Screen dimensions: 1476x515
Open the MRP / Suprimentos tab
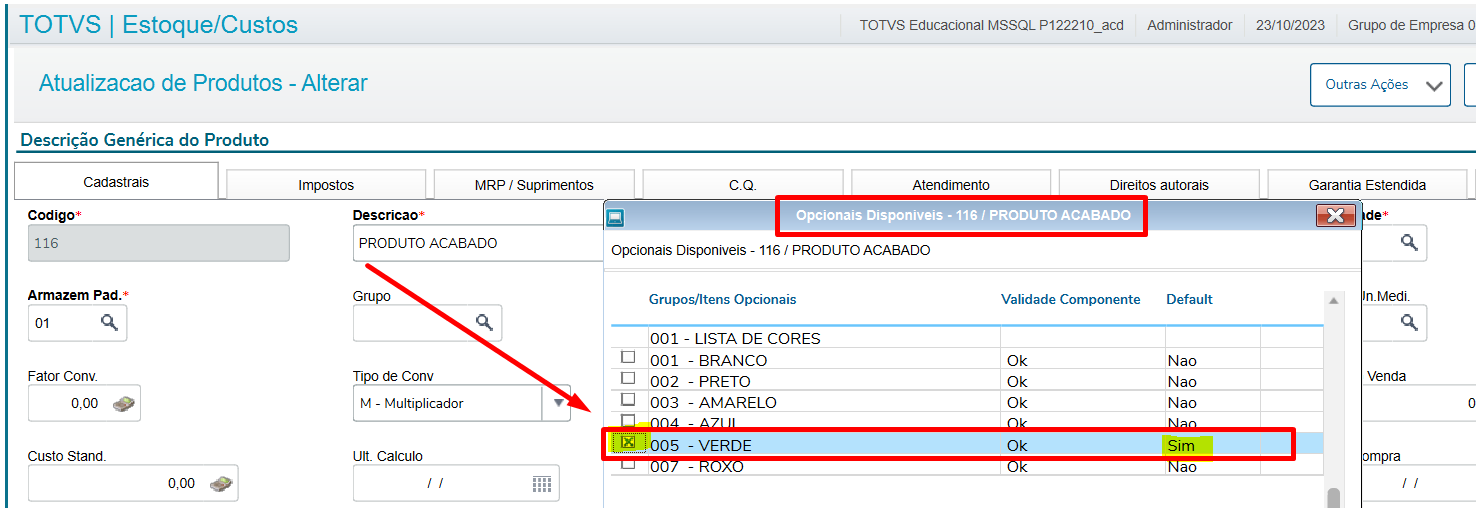534,185
